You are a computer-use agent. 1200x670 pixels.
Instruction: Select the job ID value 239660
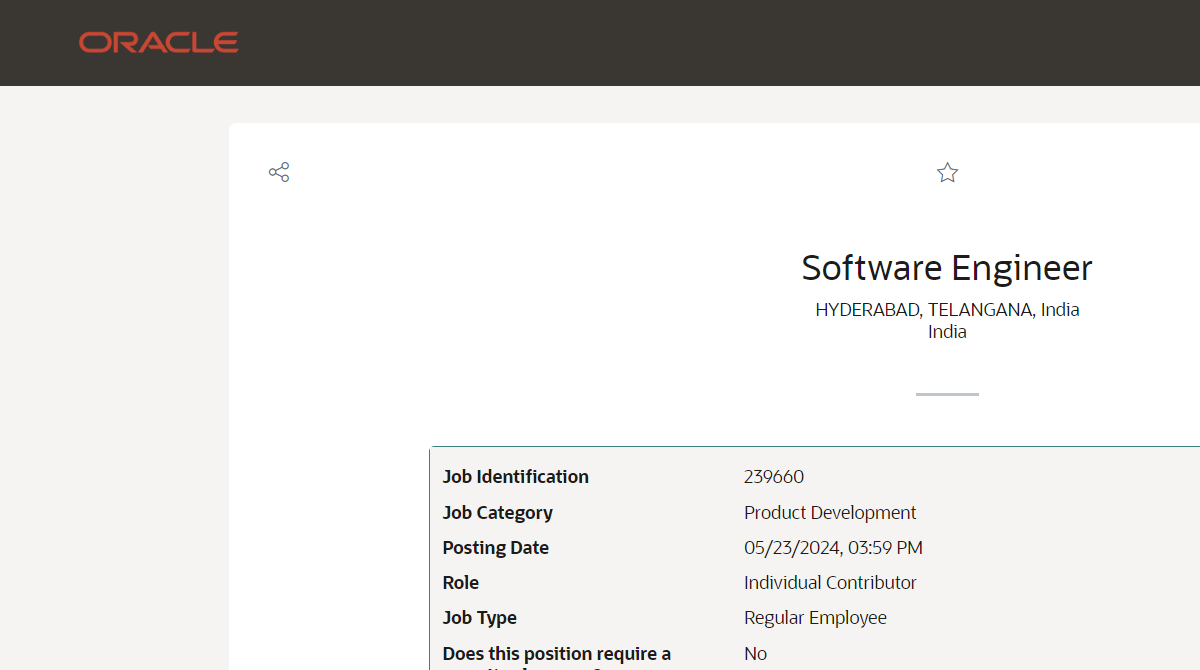(x=774, y=477)
